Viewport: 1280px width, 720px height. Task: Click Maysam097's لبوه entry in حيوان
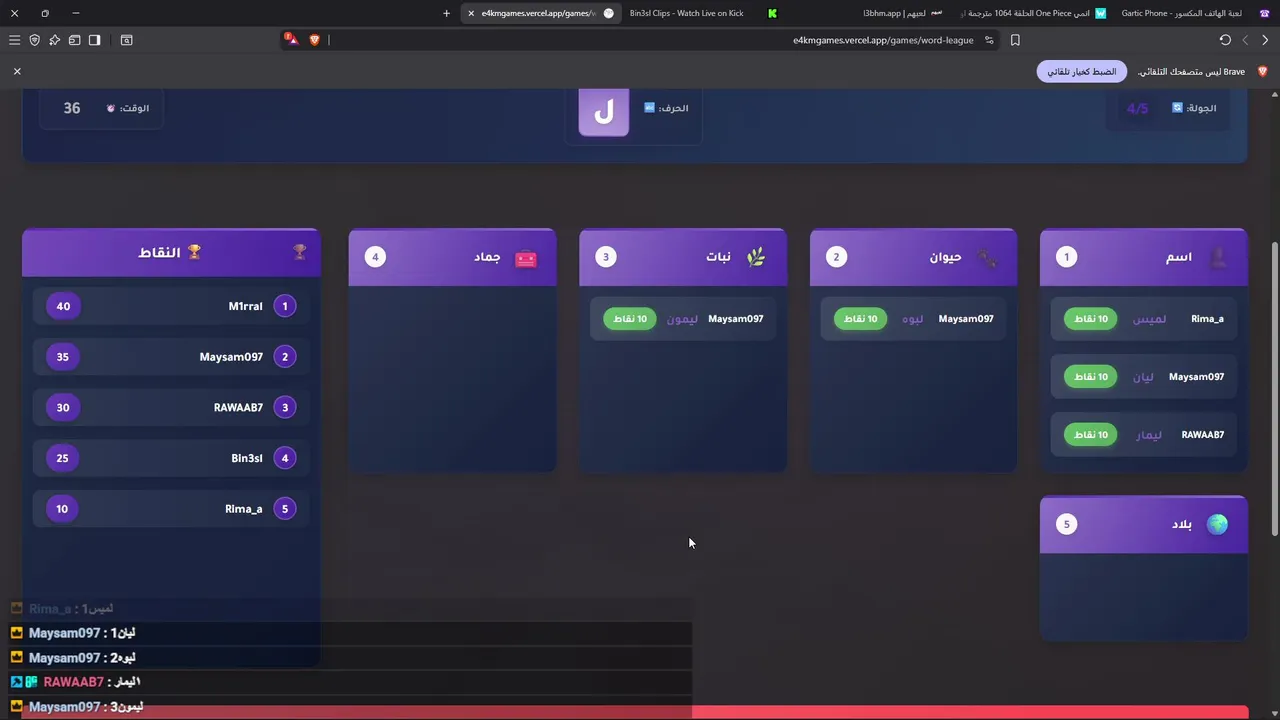coord(913,319)
